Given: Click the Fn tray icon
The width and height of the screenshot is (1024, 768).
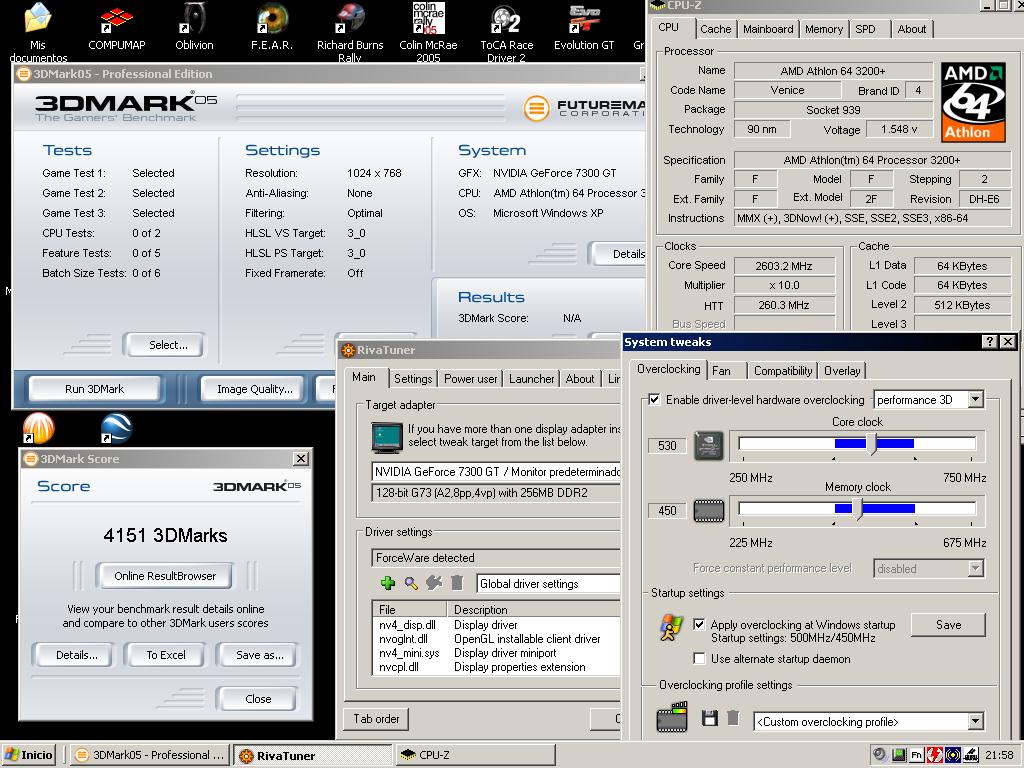Looking at the screenshot, I should (916, 756).
